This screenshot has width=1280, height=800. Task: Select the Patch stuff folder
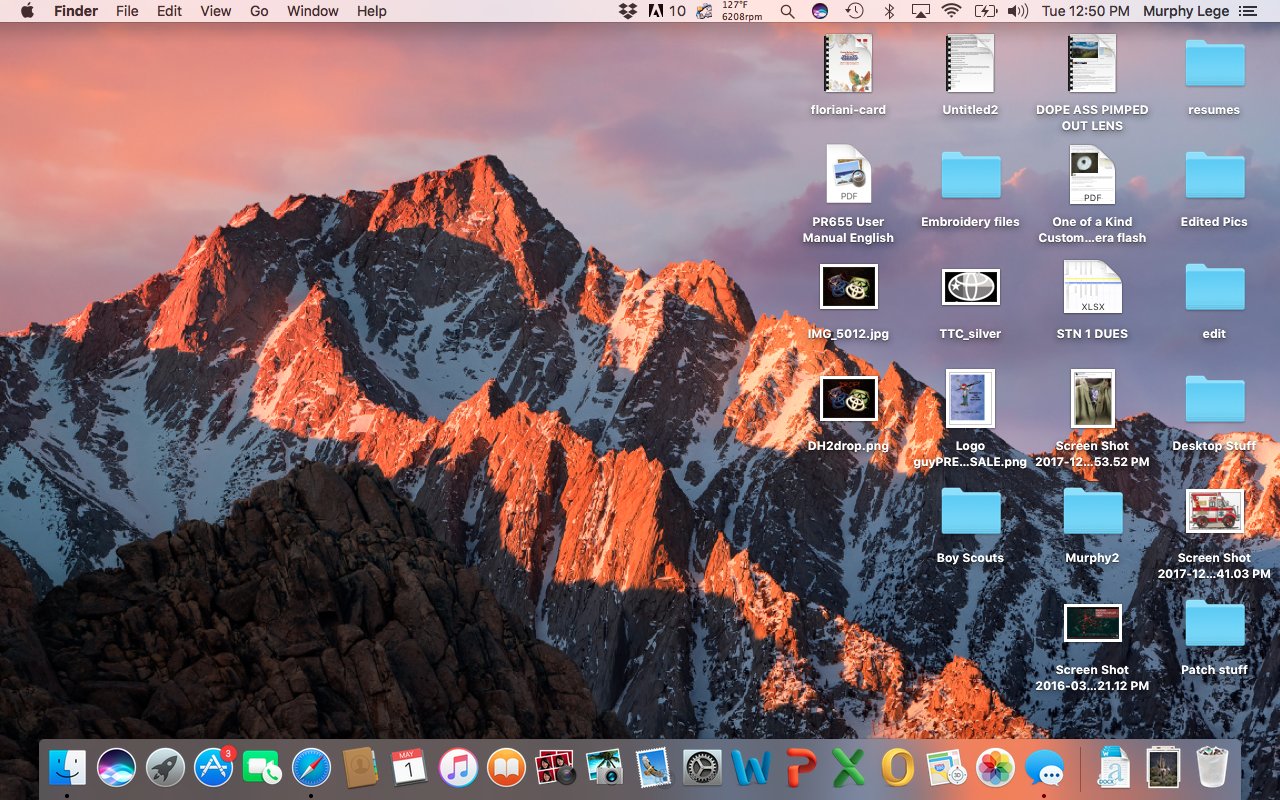pyautogui.click(x=1214, y=635)
